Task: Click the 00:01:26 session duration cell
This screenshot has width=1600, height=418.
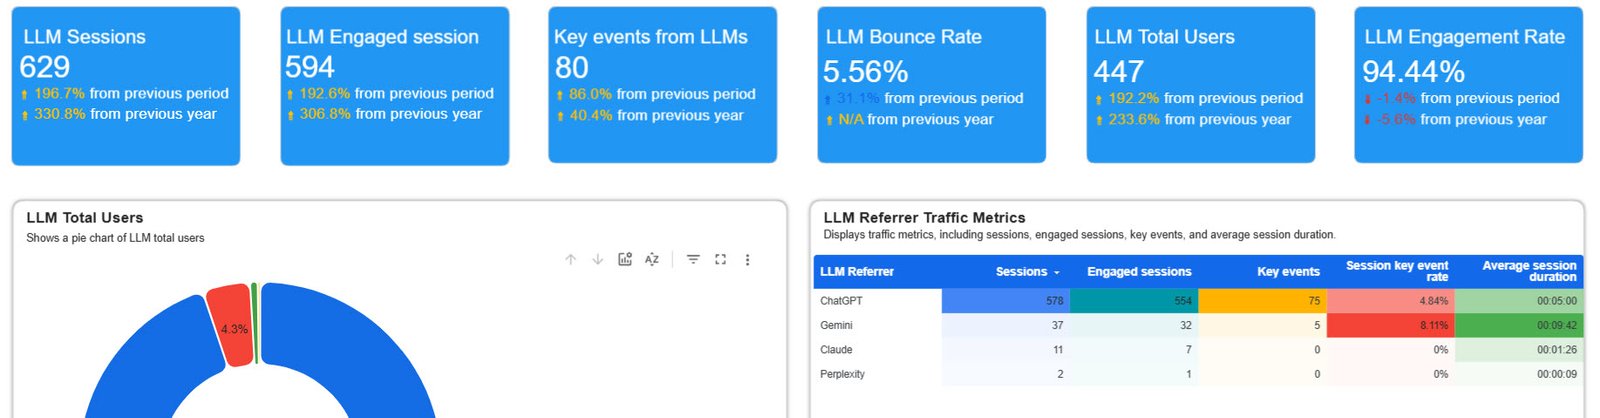Action: 1519,350
